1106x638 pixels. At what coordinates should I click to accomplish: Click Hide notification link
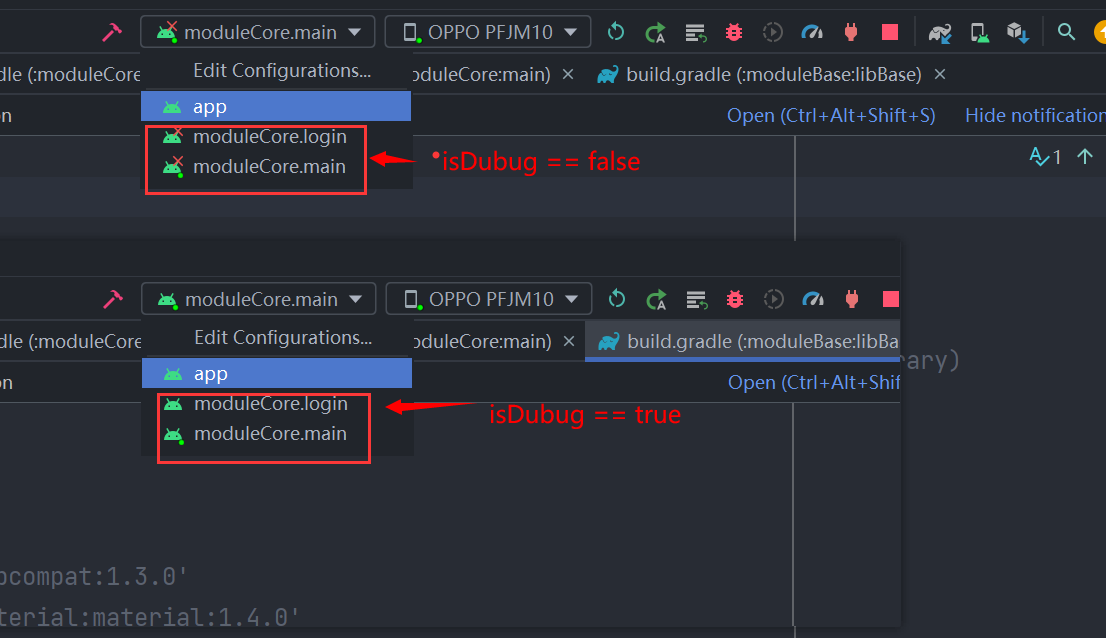pos(1035,115)
